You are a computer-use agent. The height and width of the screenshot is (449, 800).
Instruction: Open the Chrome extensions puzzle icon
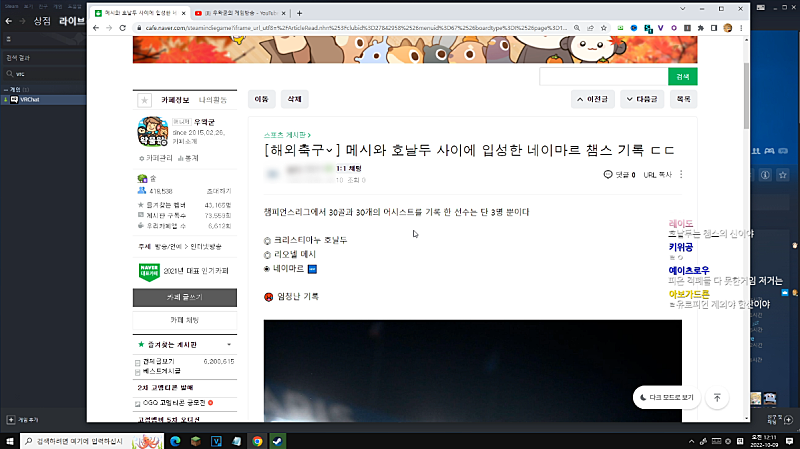pyautogui.click(x=701, y=28)
